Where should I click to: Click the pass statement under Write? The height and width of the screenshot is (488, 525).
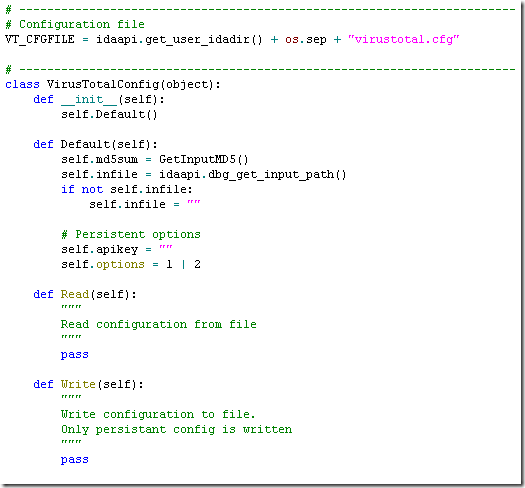click(x=75, y=459)
